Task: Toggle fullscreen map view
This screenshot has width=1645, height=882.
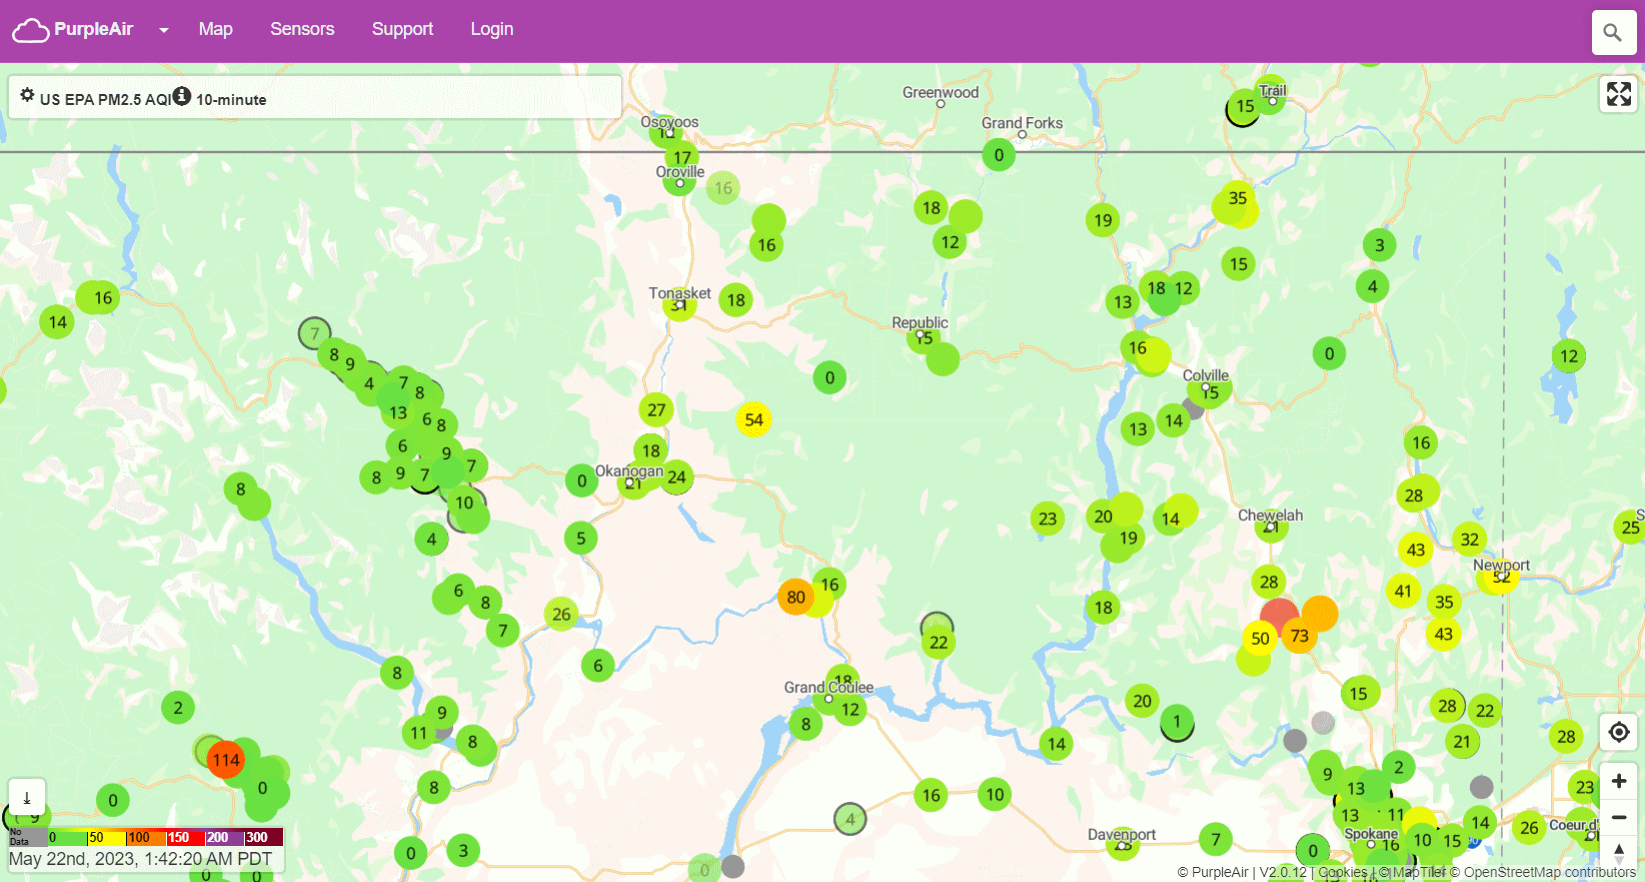Action: 1618,94
